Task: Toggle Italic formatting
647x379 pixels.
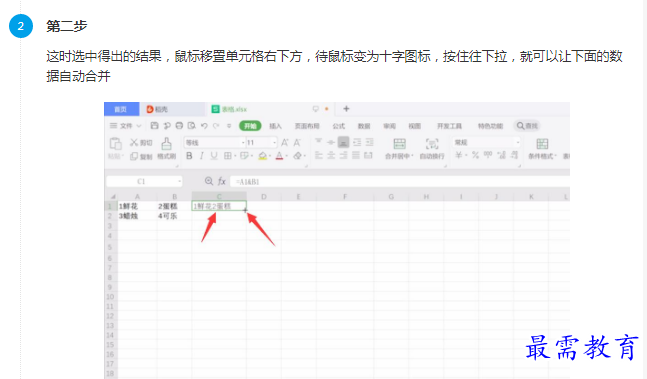Action: (x=201, y=155)
